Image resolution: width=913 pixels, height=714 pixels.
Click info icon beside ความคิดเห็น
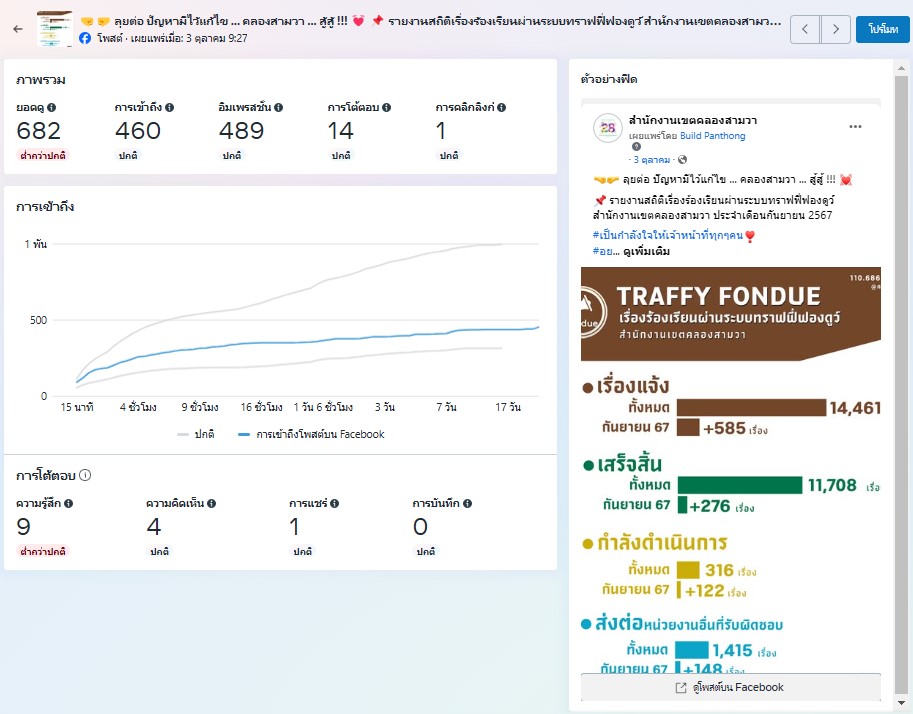tap(212, 504)
